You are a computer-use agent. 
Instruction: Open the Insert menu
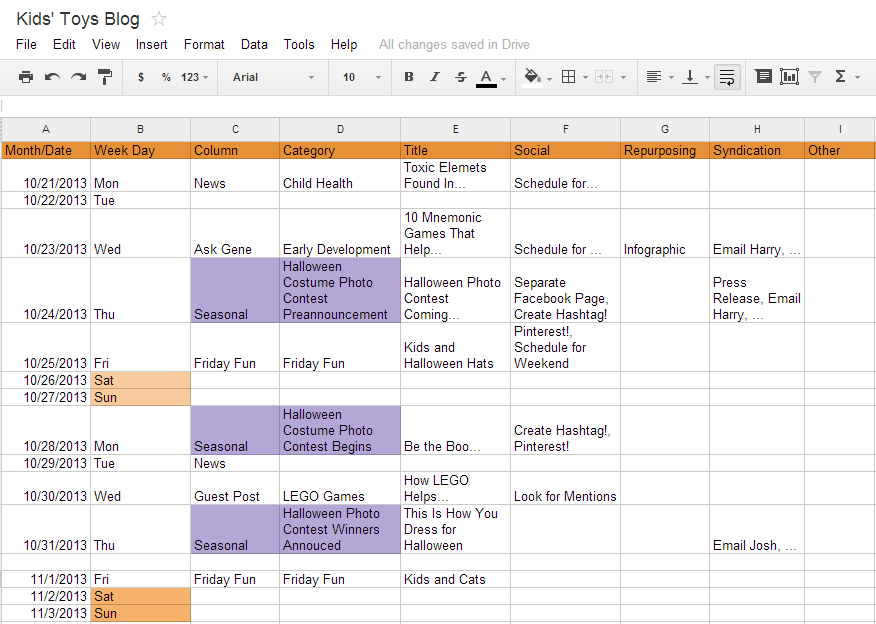pos(152,44)
